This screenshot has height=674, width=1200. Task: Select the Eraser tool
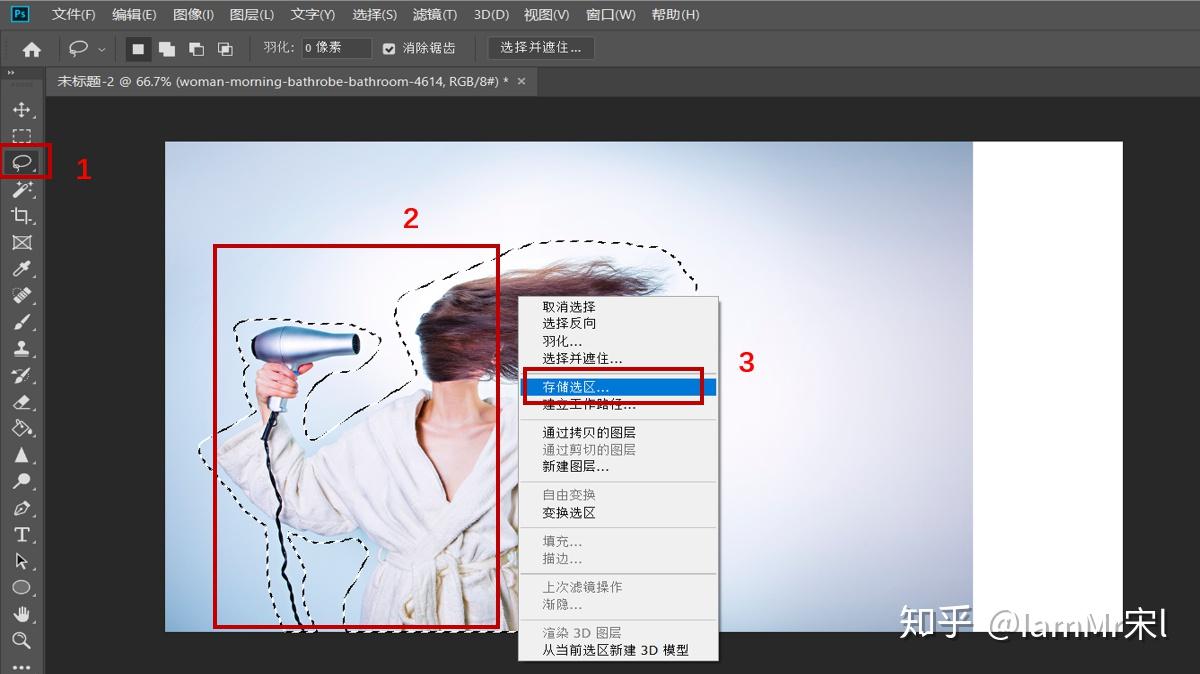click(x=22, y=402)
